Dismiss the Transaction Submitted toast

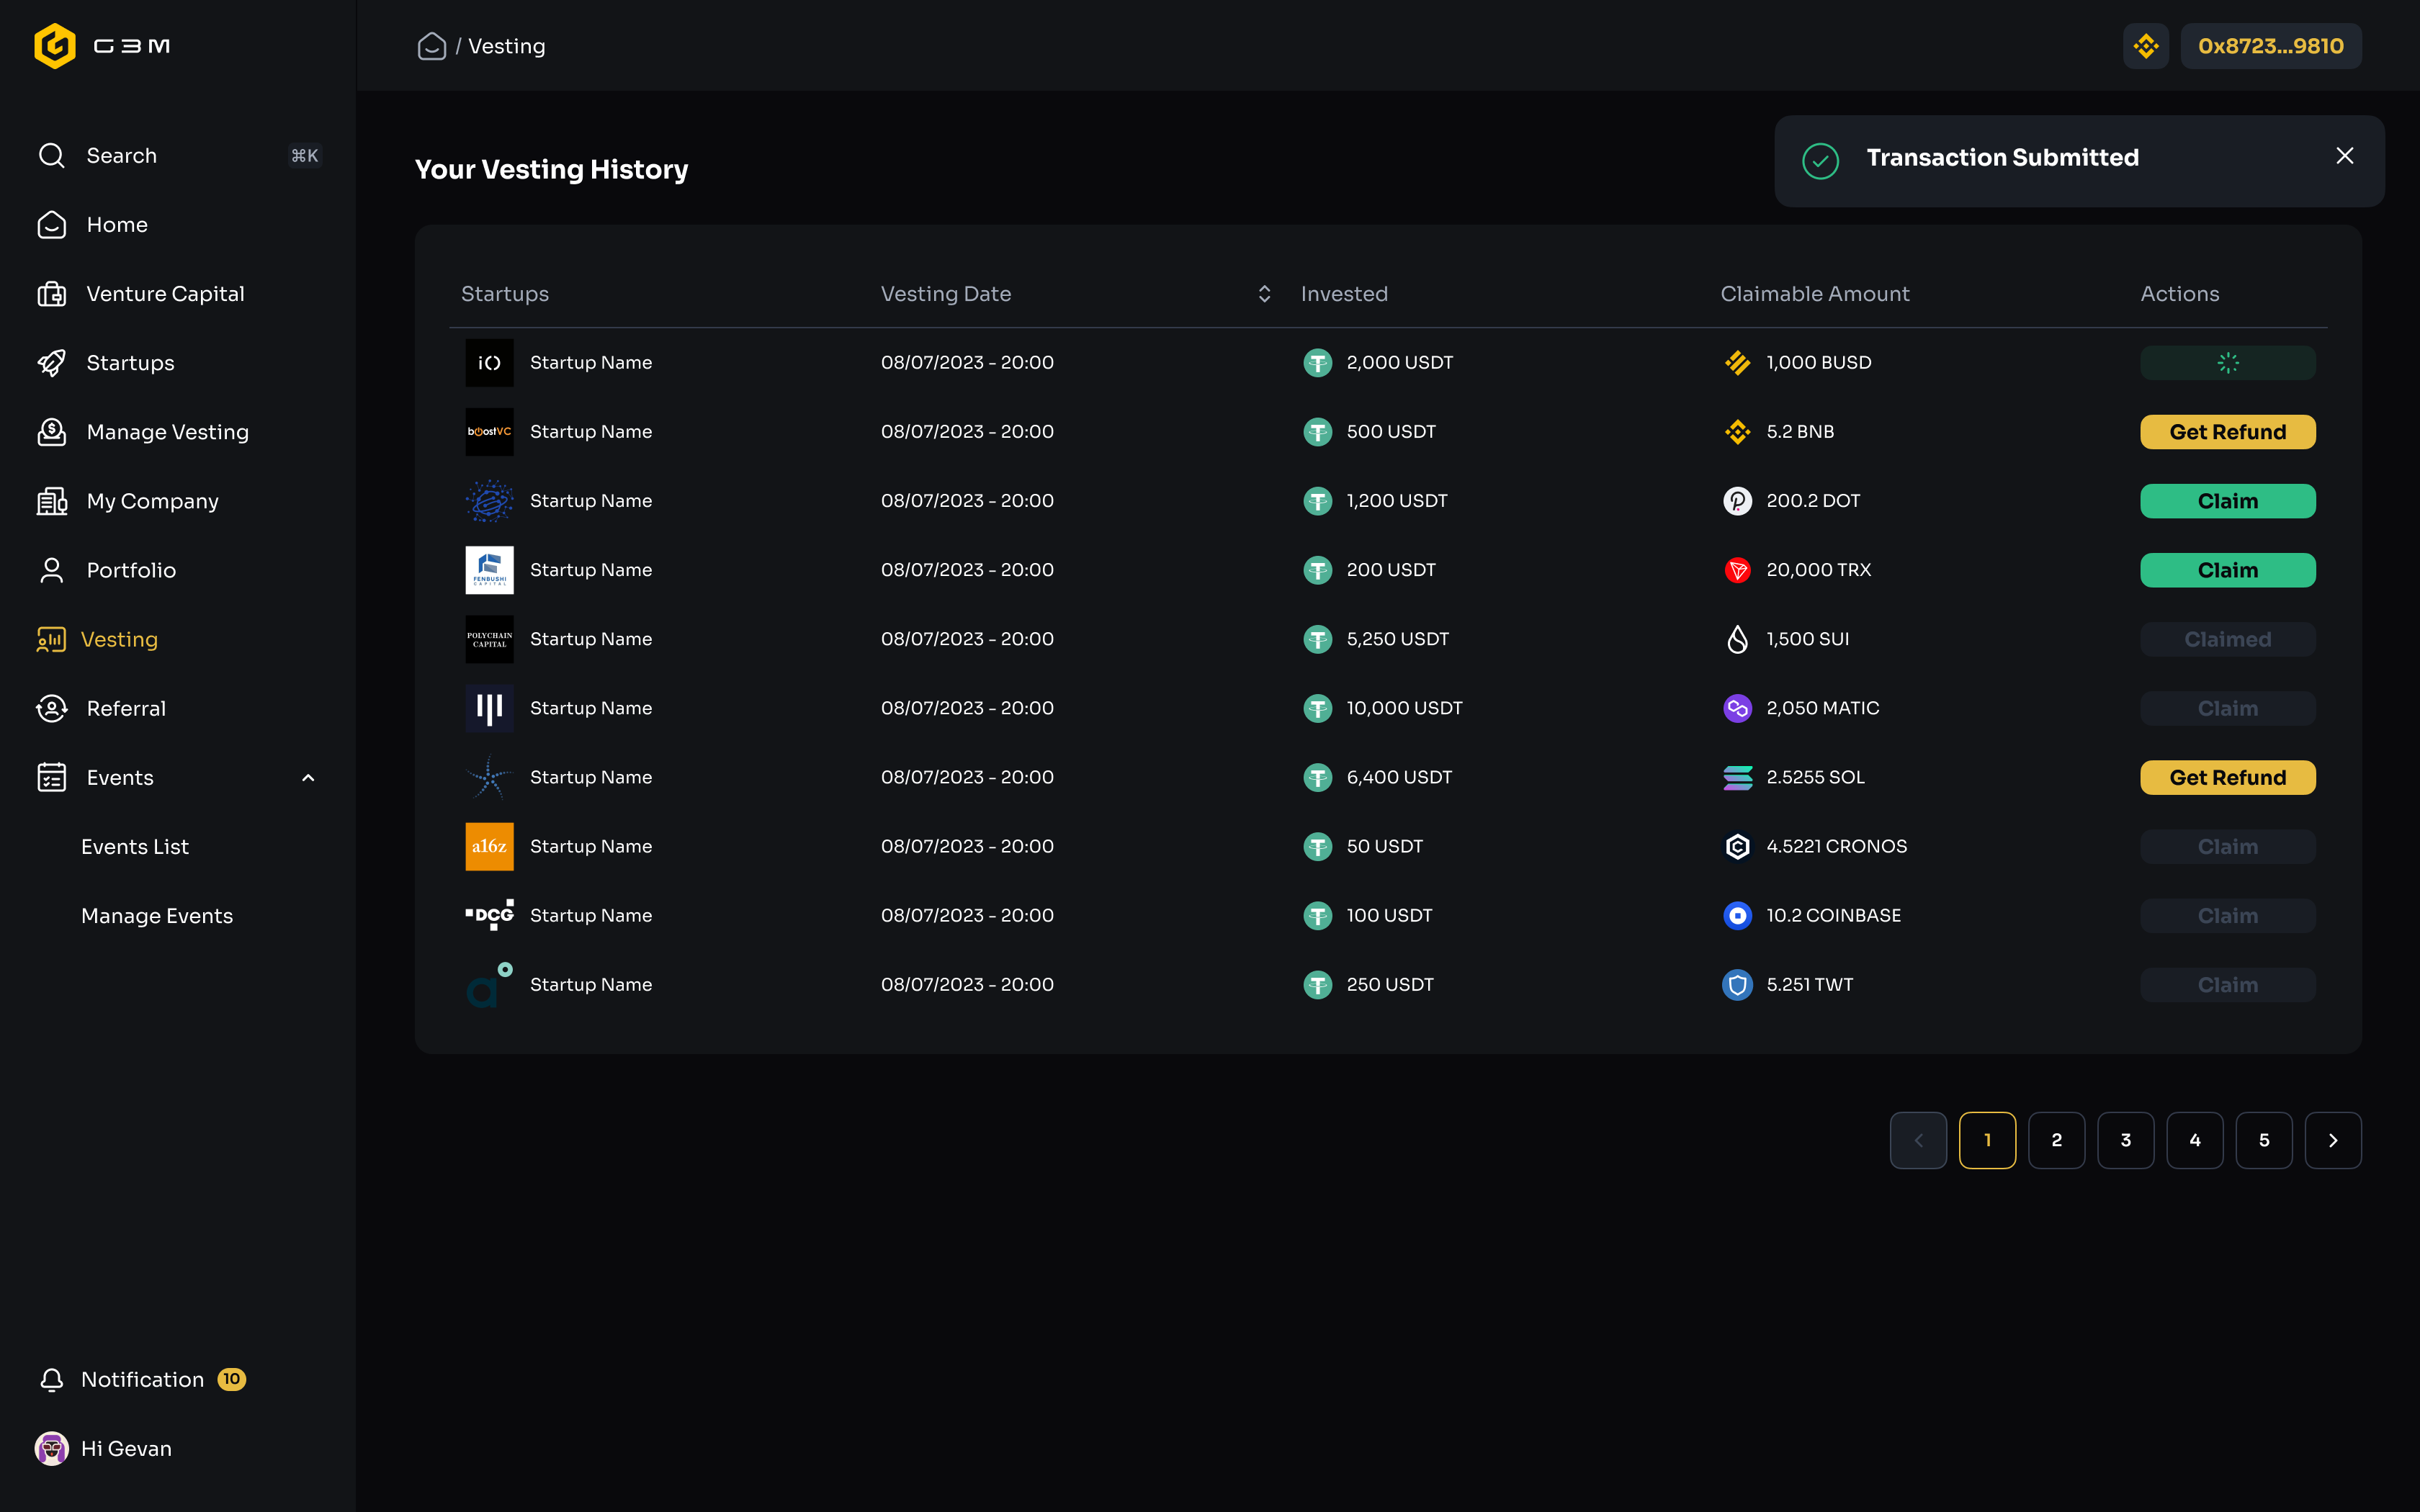click(x=2344, y=156)
